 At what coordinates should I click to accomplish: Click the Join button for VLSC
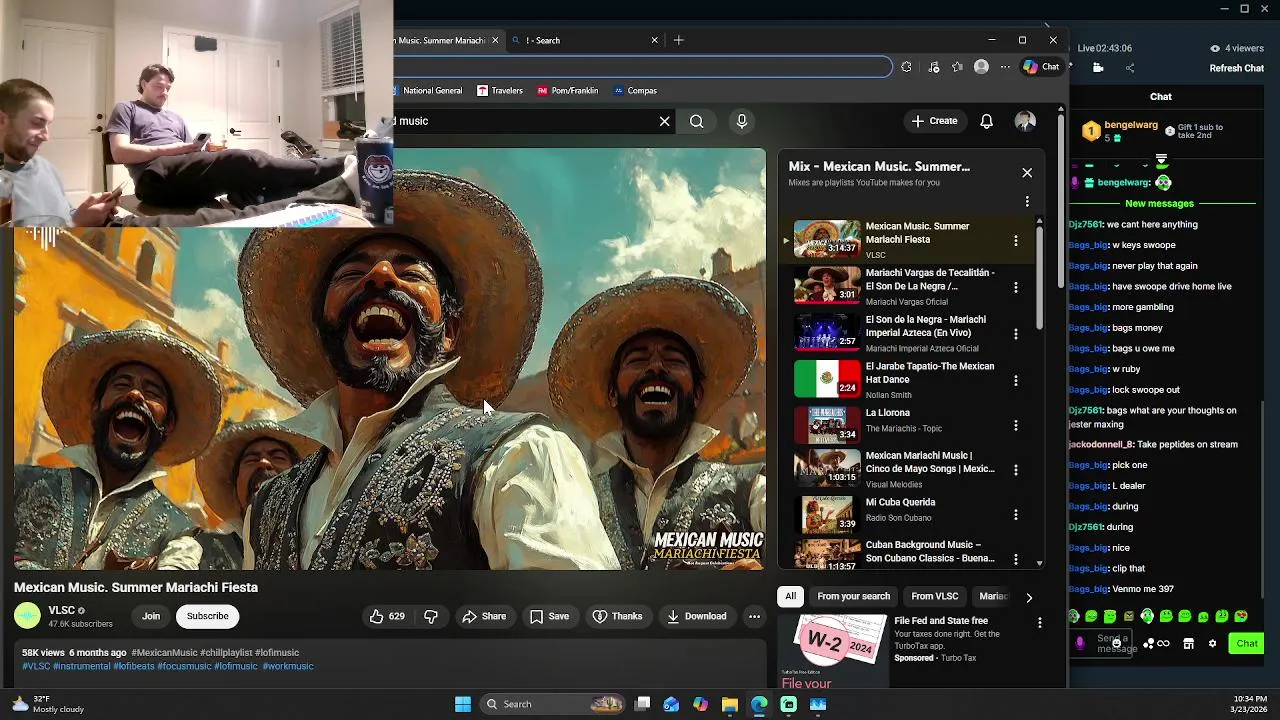(151, 616)
